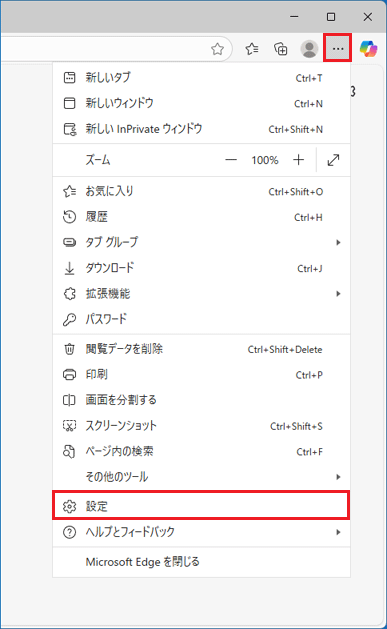Click the スクリーンショット scissors icon
Image resolution: width=387 pixels, height=629 pixels.
69,426
